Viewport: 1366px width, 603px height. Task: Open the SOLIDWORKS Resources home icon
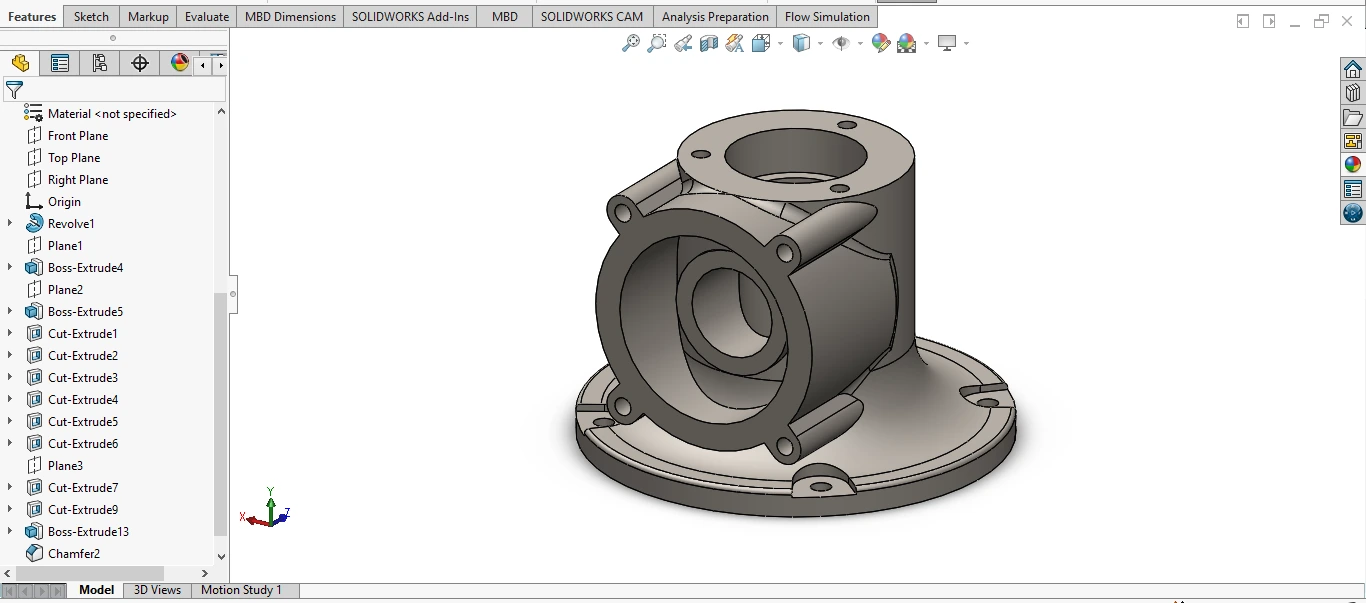tap(1353, 69)
